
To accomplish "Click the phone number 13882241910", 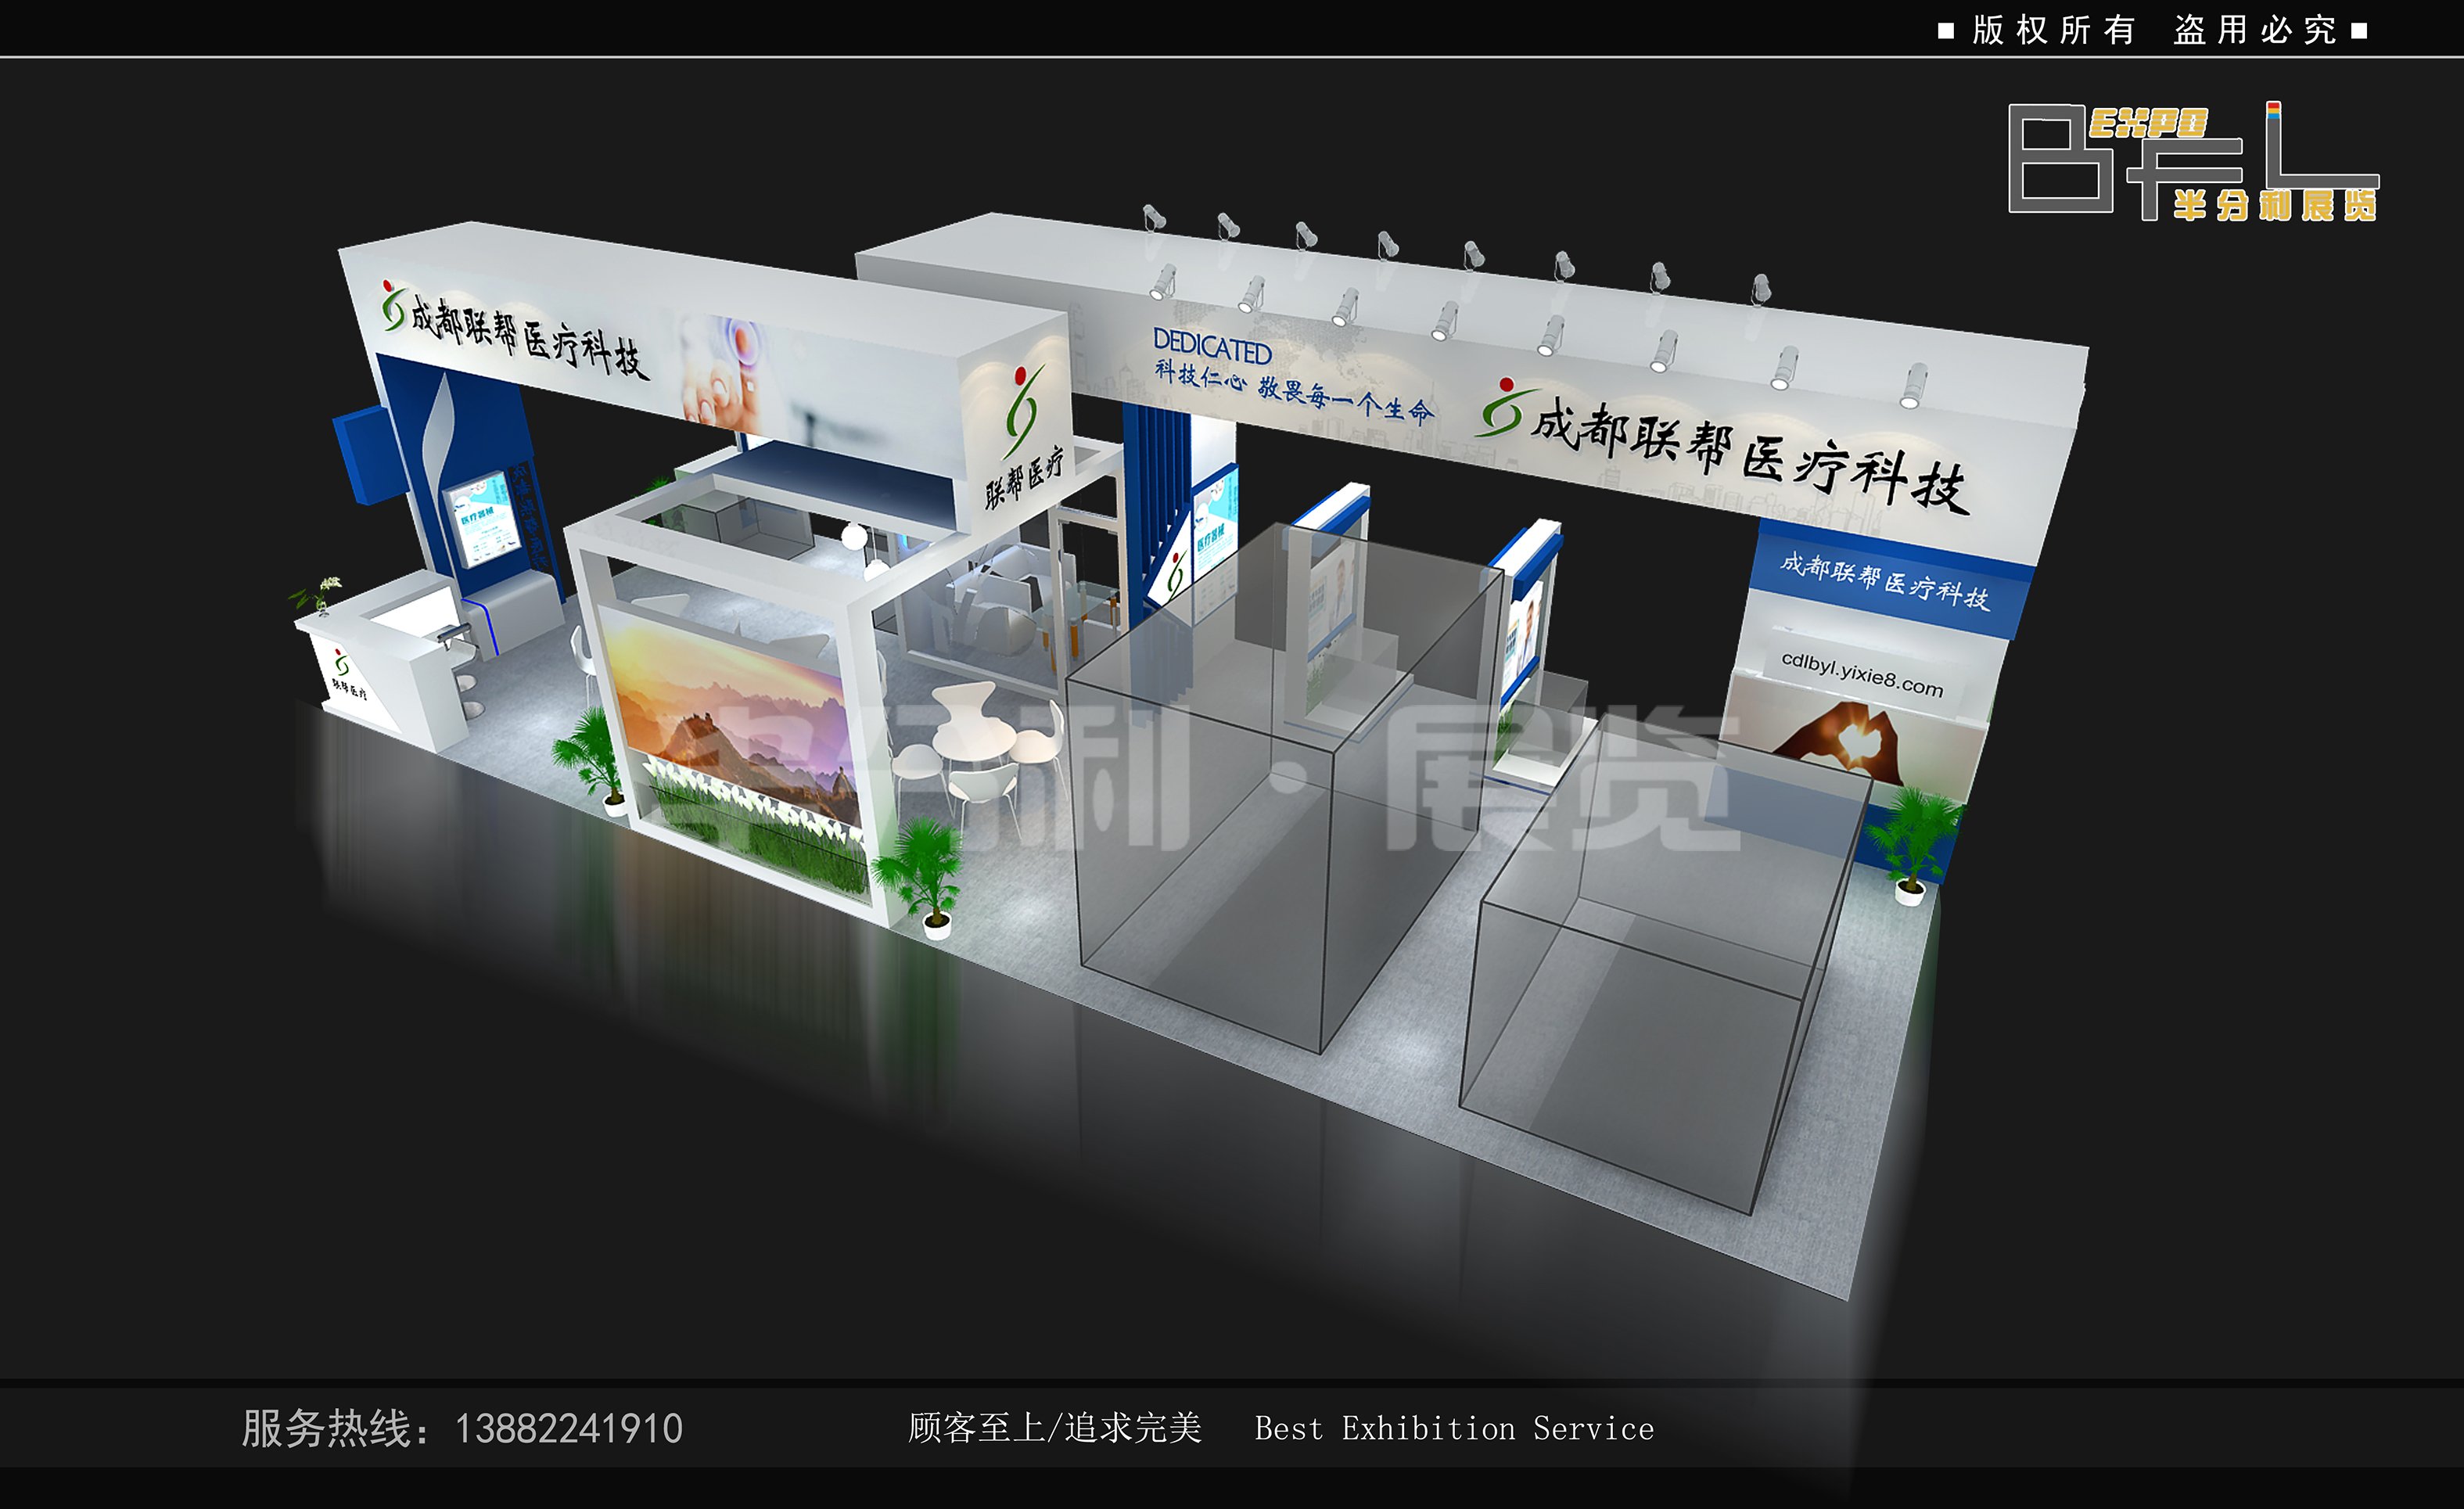I will (x=568, y=1428).
